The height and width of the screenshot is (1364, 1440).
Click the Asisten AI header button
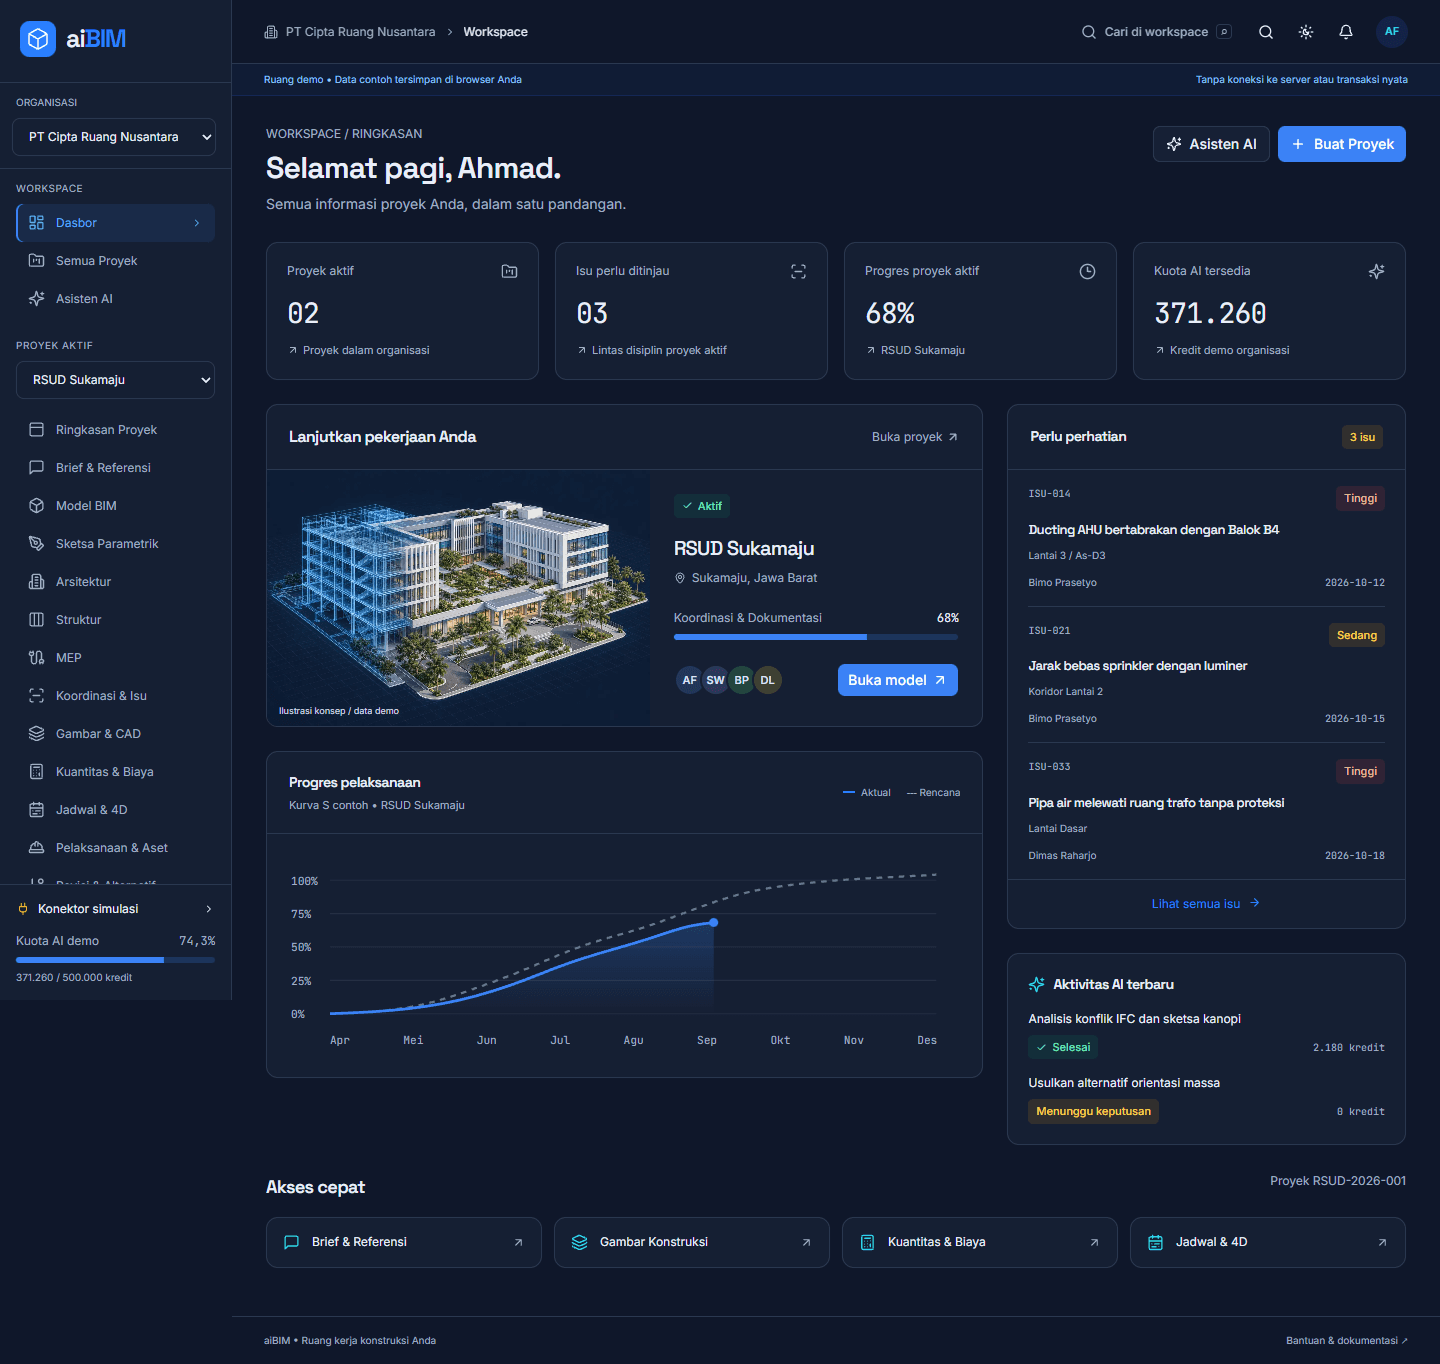pos(1211,144)
